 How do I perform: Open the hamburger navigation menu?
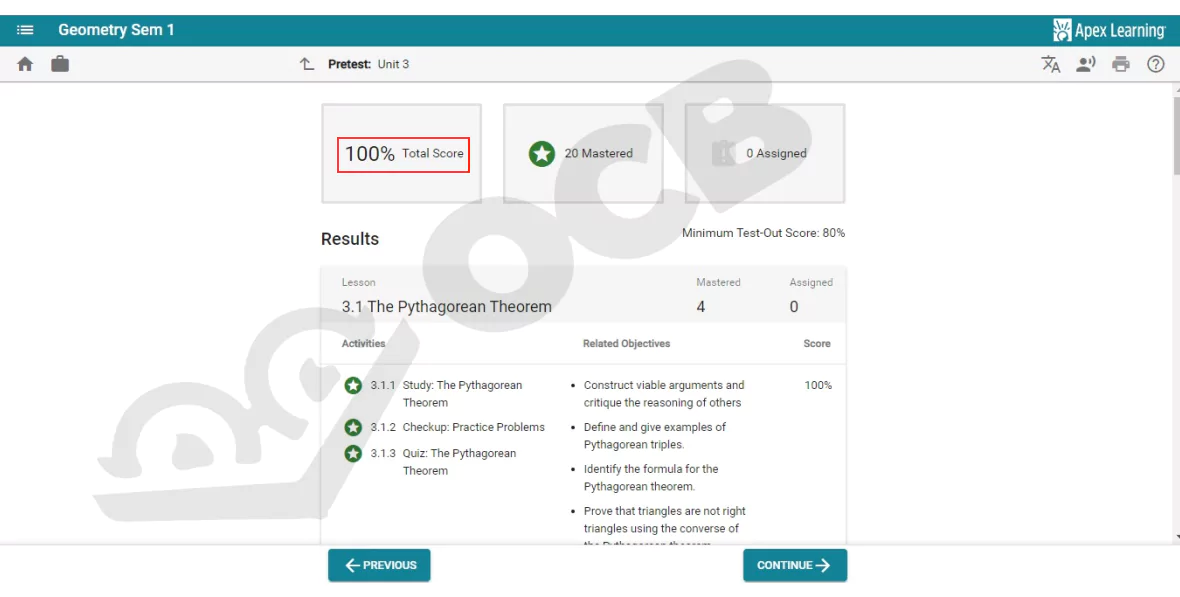click(25, 30)
